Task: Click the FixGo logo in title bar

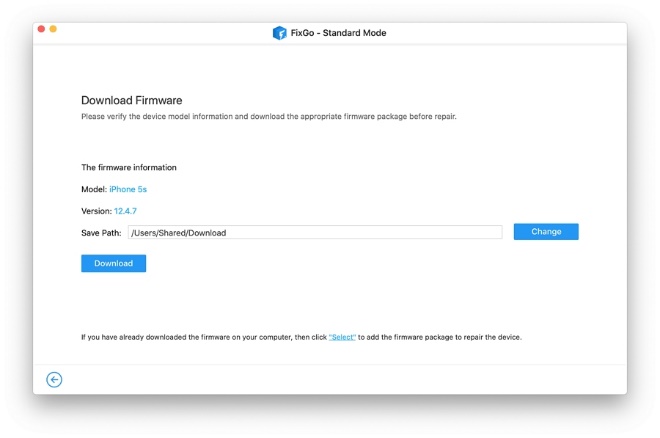Action: pyautogui.click(x=280, y=33)
